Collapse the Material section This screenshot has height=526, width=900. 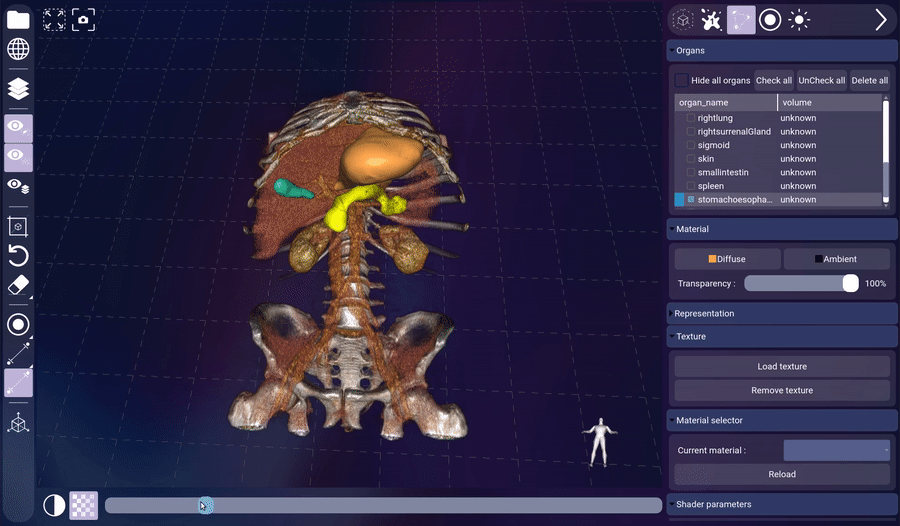point(782,229)
